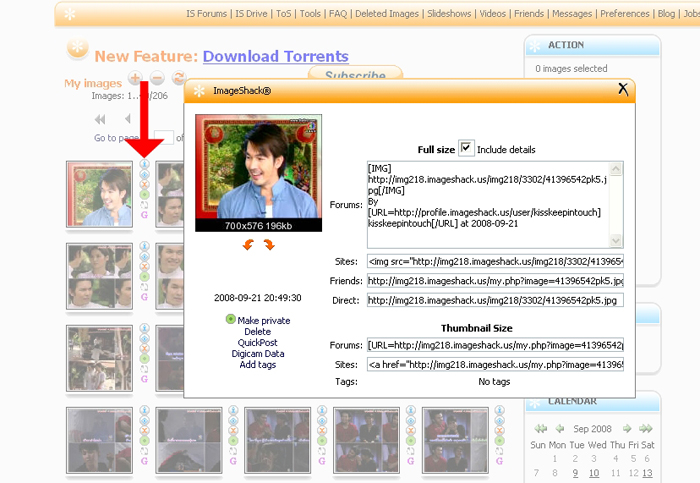Viewport: 700px width, 483px height.
Task: Click the green circle next to Make private
Action: [230, 319]
